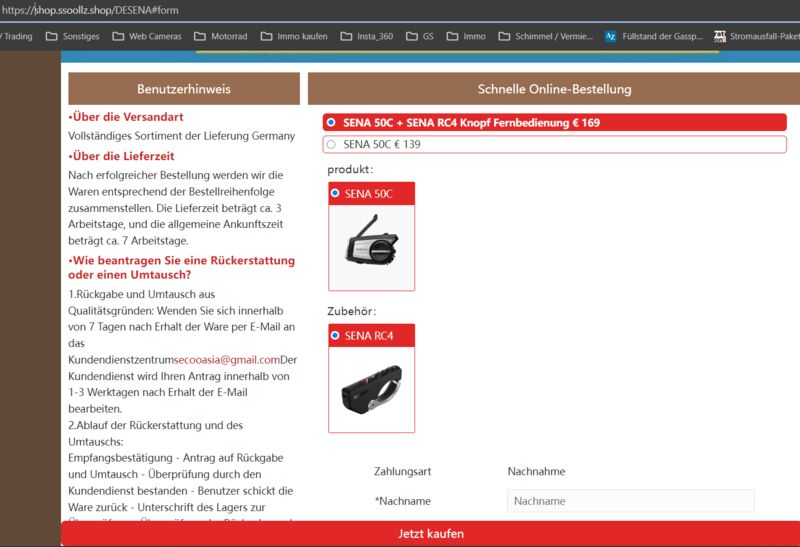Click the Über die Versandart heading
The height and width of the screenshot is (547, 800).
(x=126, y=117)
